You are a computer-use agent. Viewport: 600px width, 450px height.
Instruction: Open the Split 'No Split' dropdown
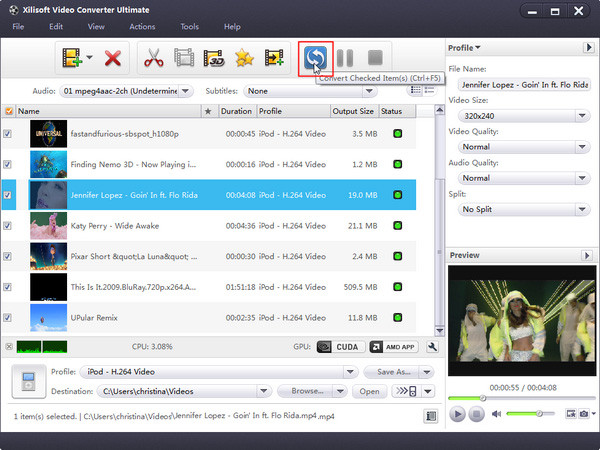(x=518, y=209)
